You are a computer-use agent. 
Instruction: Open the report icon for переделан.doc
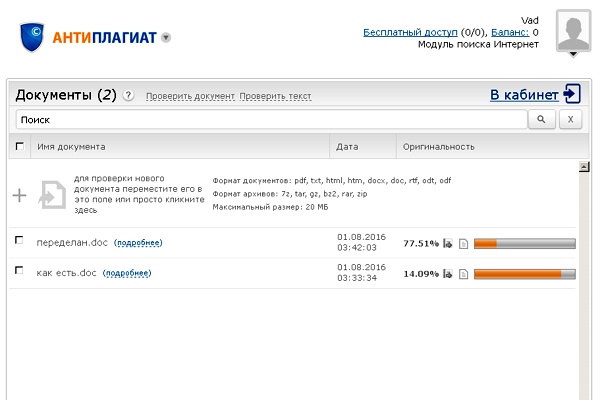coord(448,243)
